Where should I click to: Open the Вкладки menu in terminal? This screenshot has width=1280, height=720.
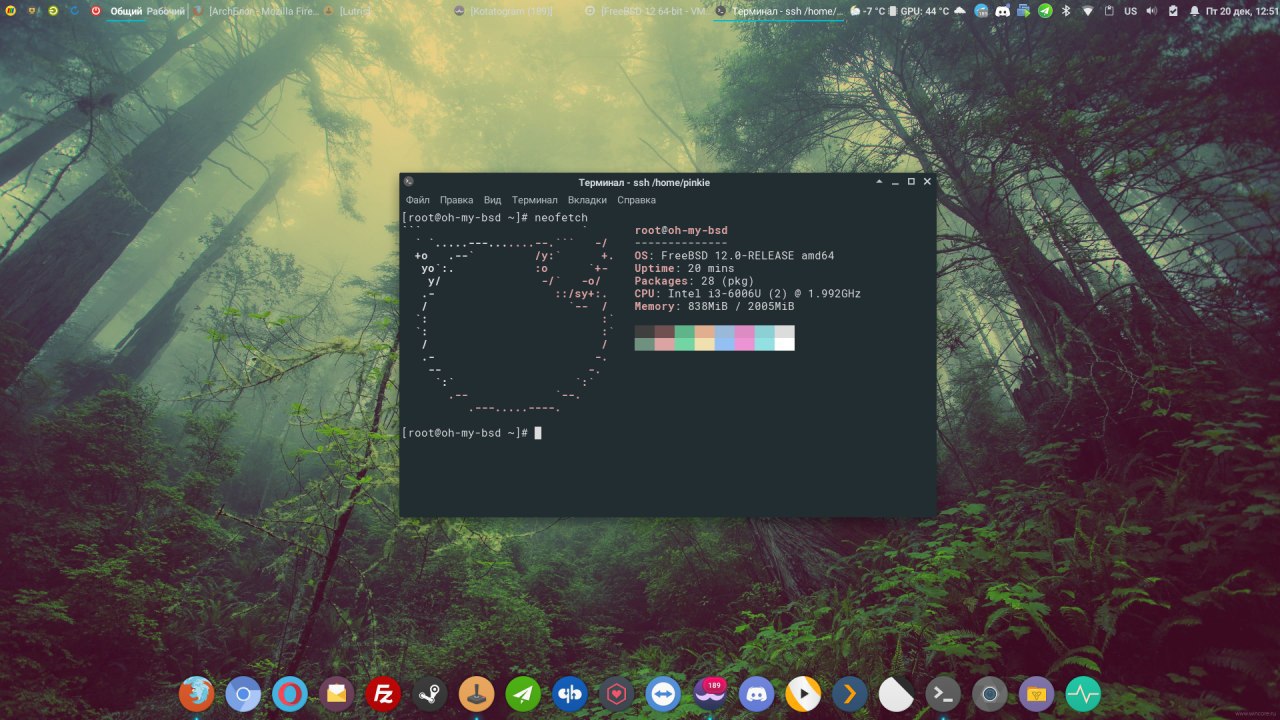587,200
